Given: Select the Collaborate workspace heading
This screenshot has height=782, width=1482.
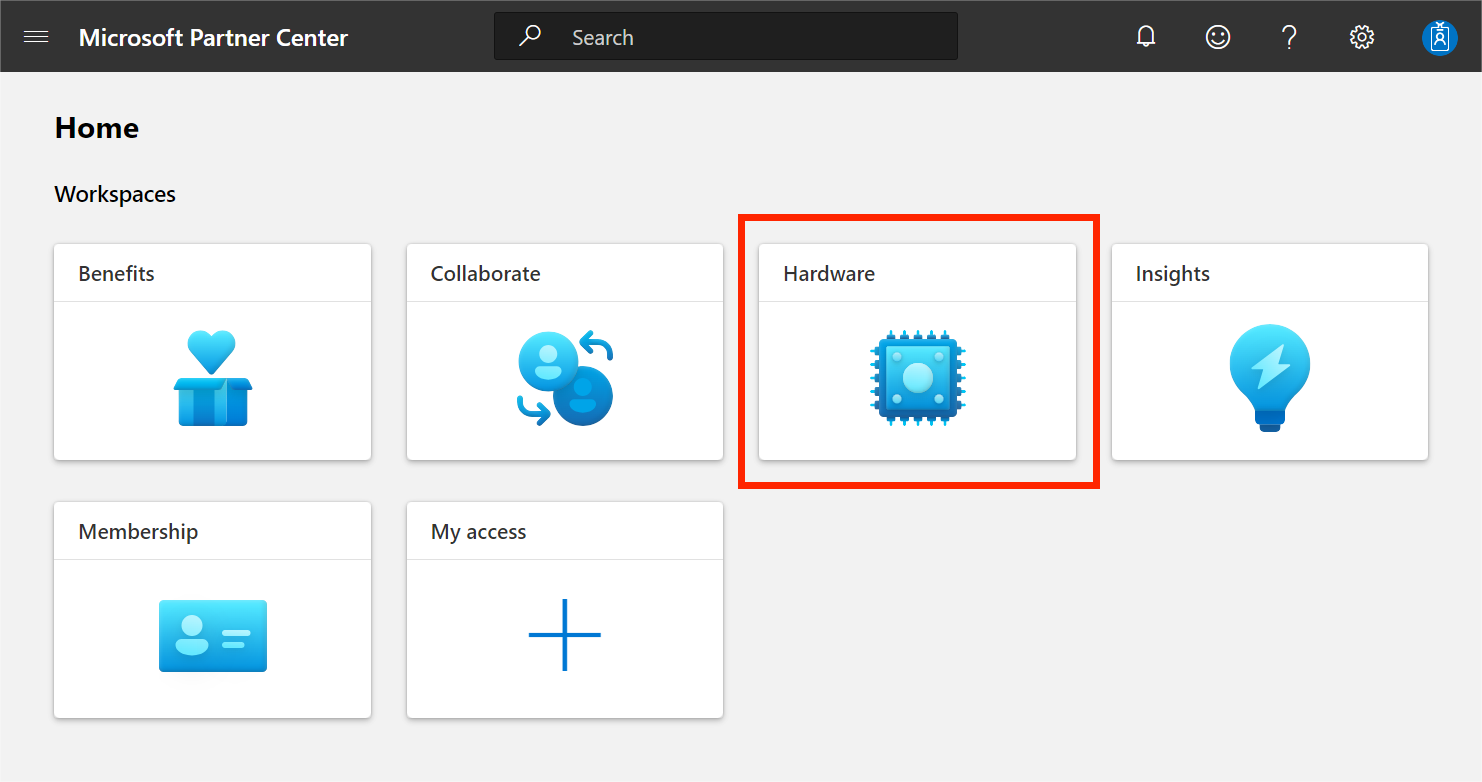Looking at the screenshot, I should coord(485,274).
